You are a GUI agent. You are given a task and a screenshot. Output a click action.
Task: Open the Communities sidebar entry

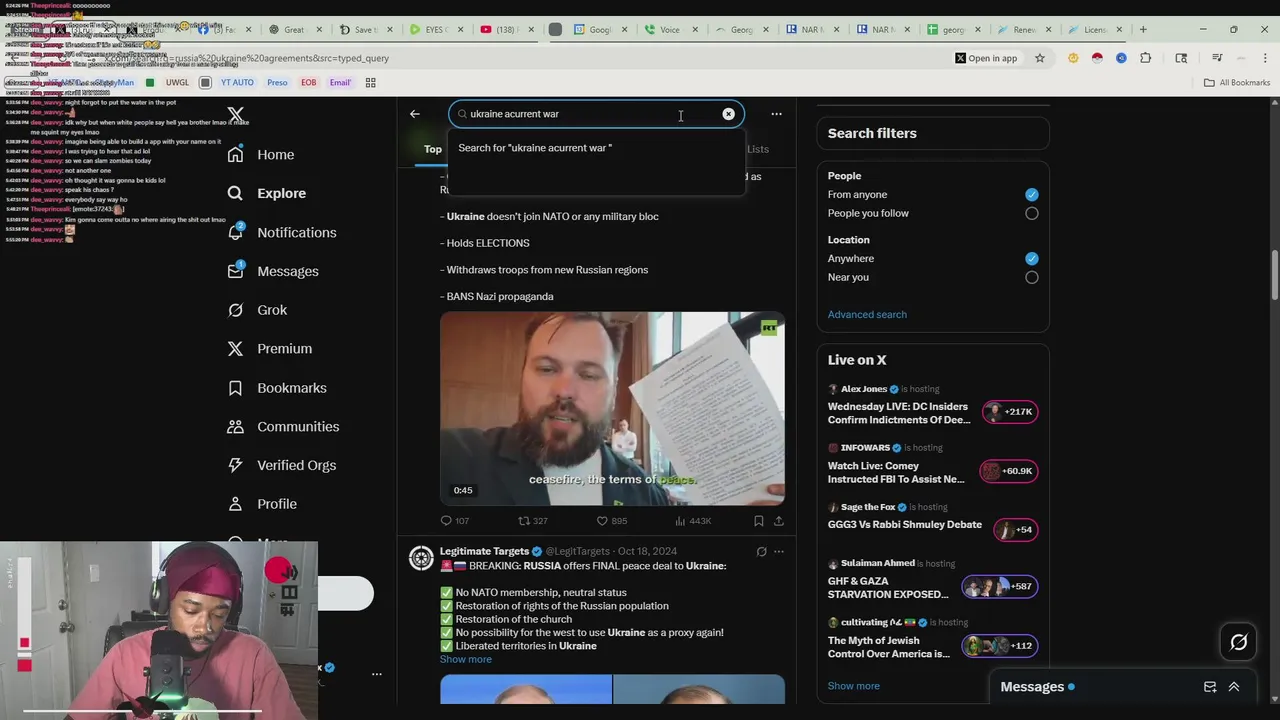point(283,427)
